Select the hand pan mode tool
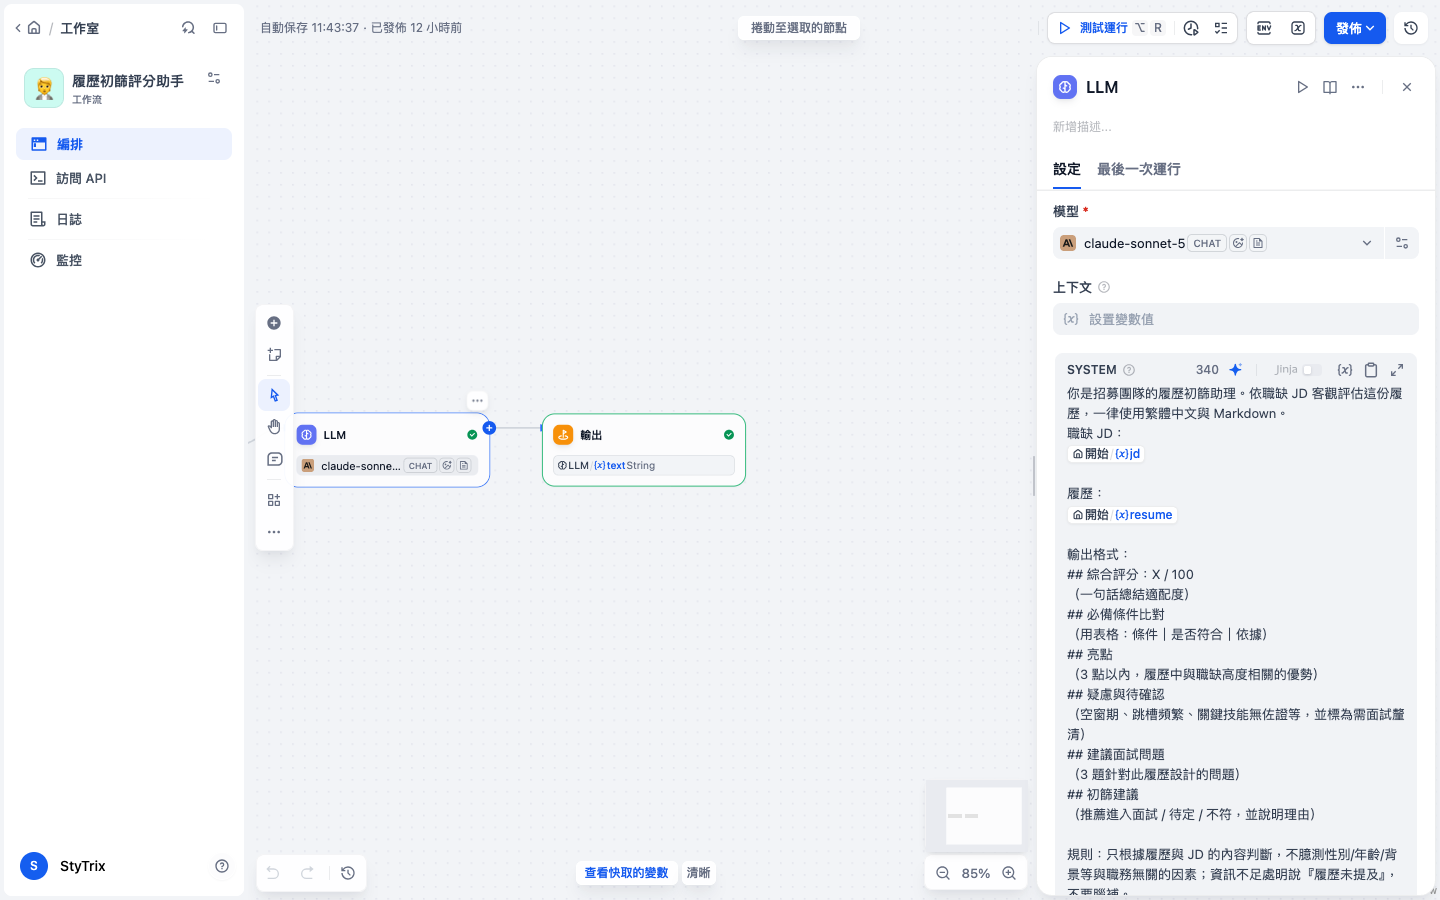Screen dimensions: 1440x900 coord(274,427)
